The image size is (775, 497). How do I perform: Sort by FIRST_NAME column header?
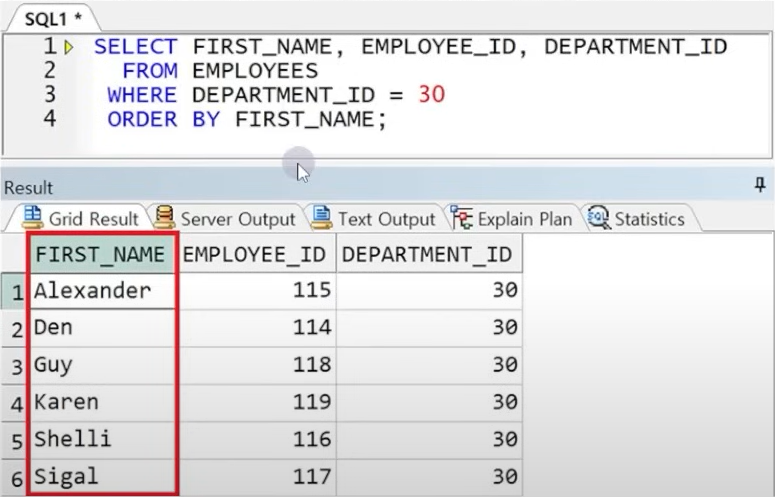pyautogui.click(x=101, y=254)
